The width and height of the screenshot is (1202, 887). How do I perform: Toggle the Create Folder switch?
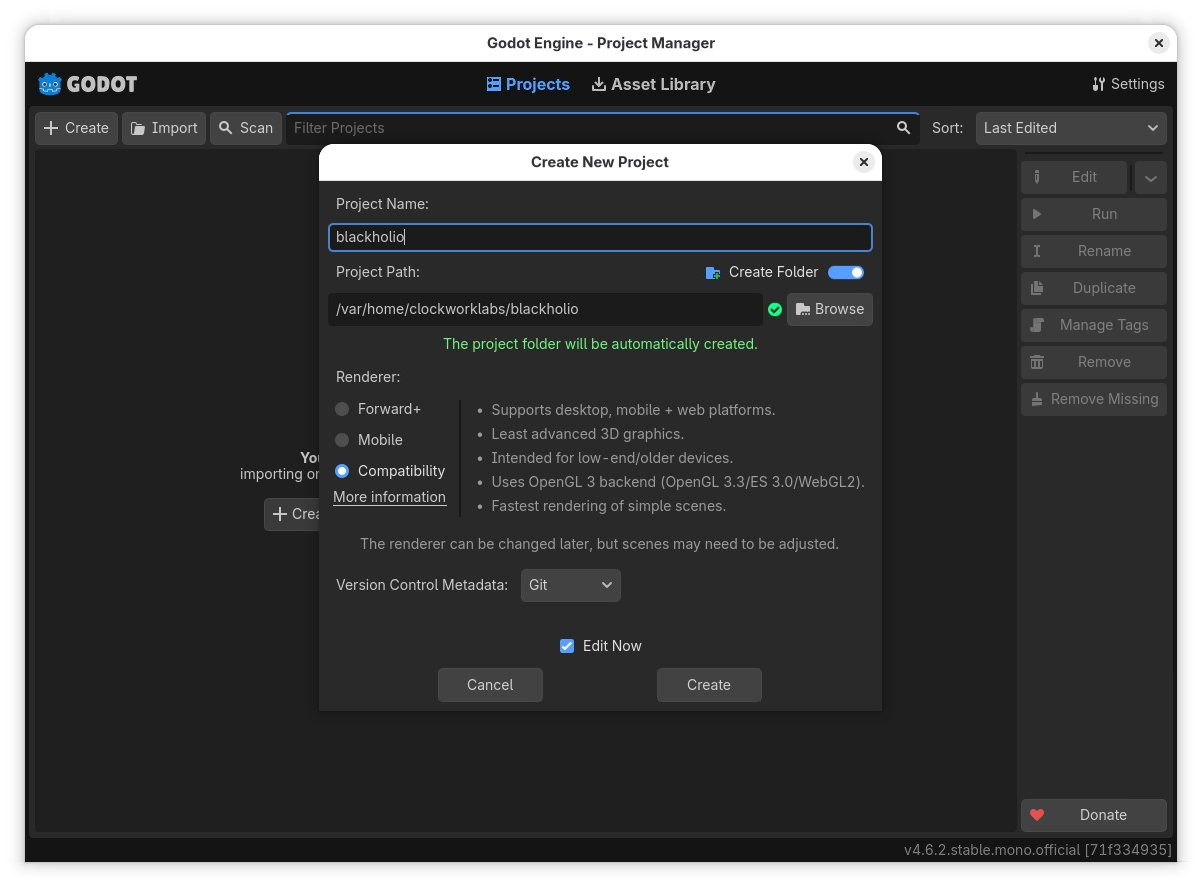tap(846, 272)
